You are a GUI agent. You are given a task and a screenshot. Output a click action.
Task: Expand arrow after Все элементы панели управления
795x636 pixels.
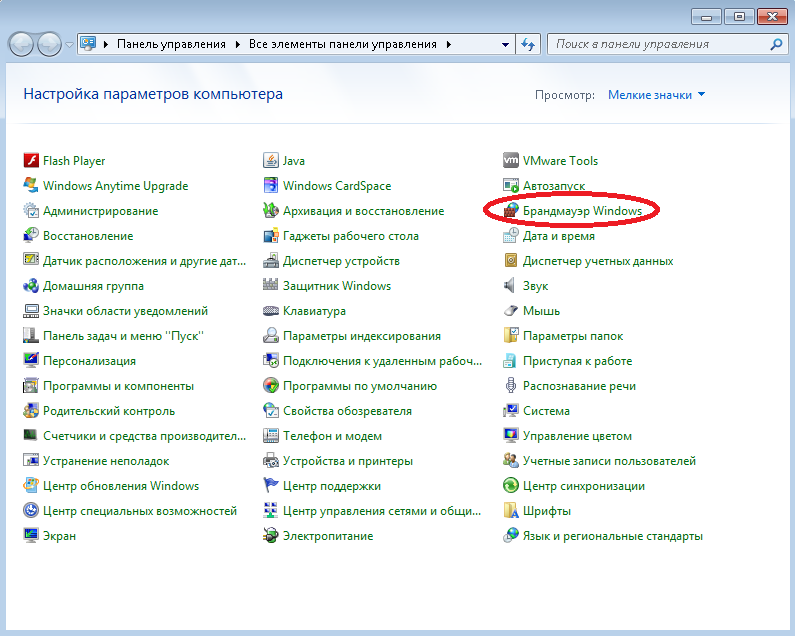click(449, 45)
